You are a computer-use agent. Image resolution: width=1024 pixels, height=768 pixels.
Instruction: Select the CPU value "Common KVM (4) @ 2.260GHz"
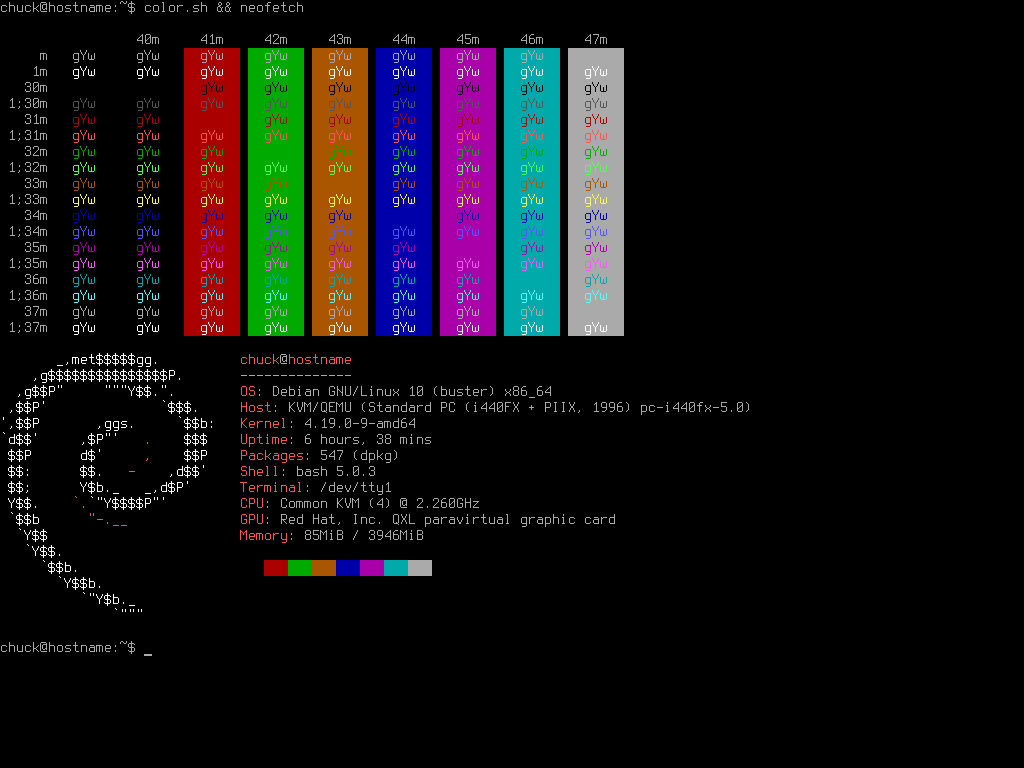[380, 504]
